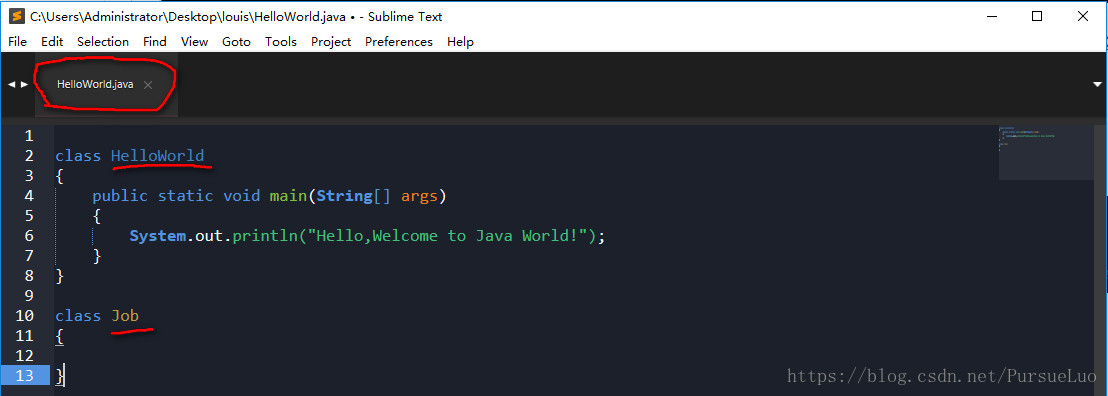This screenshot has height=396, width=1108.
Task: Click highlighted line number 13
Action: click(x=24, y=375)
